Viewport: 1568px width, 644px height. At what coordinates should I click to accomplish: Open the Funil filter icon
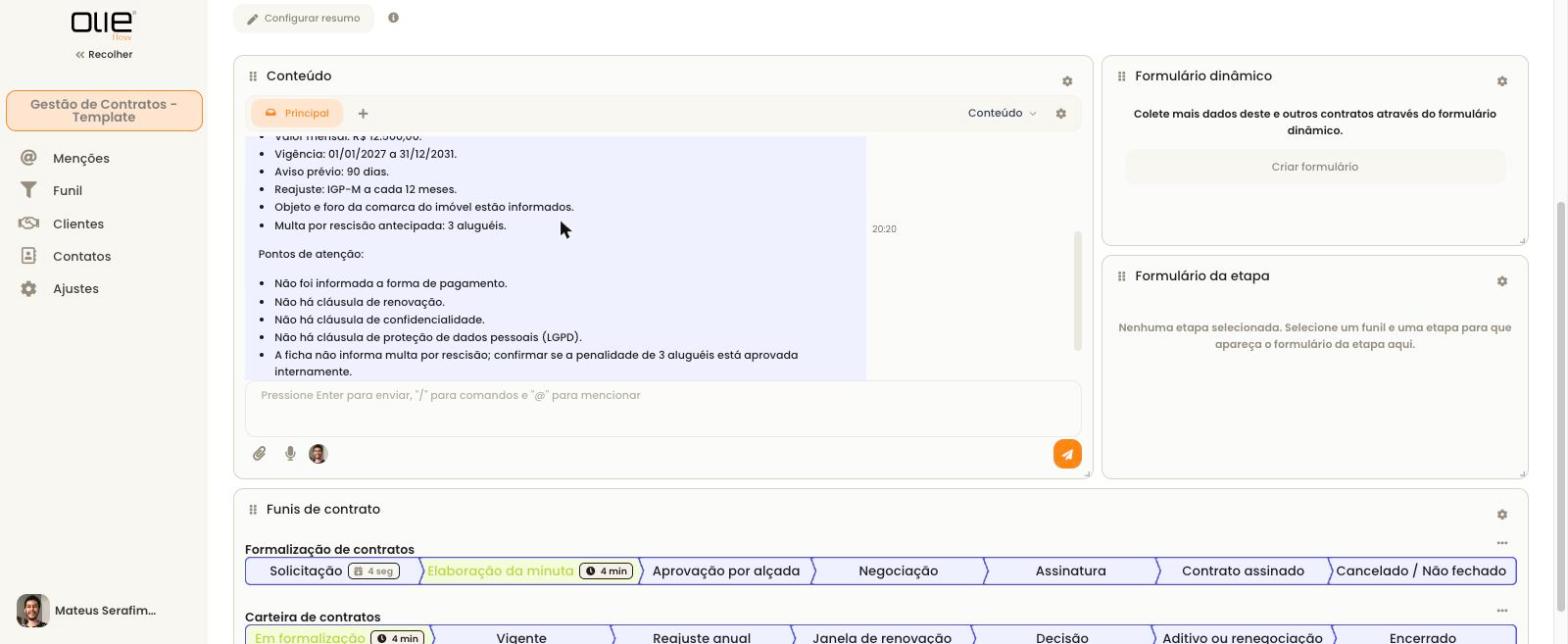coord(29,190)
